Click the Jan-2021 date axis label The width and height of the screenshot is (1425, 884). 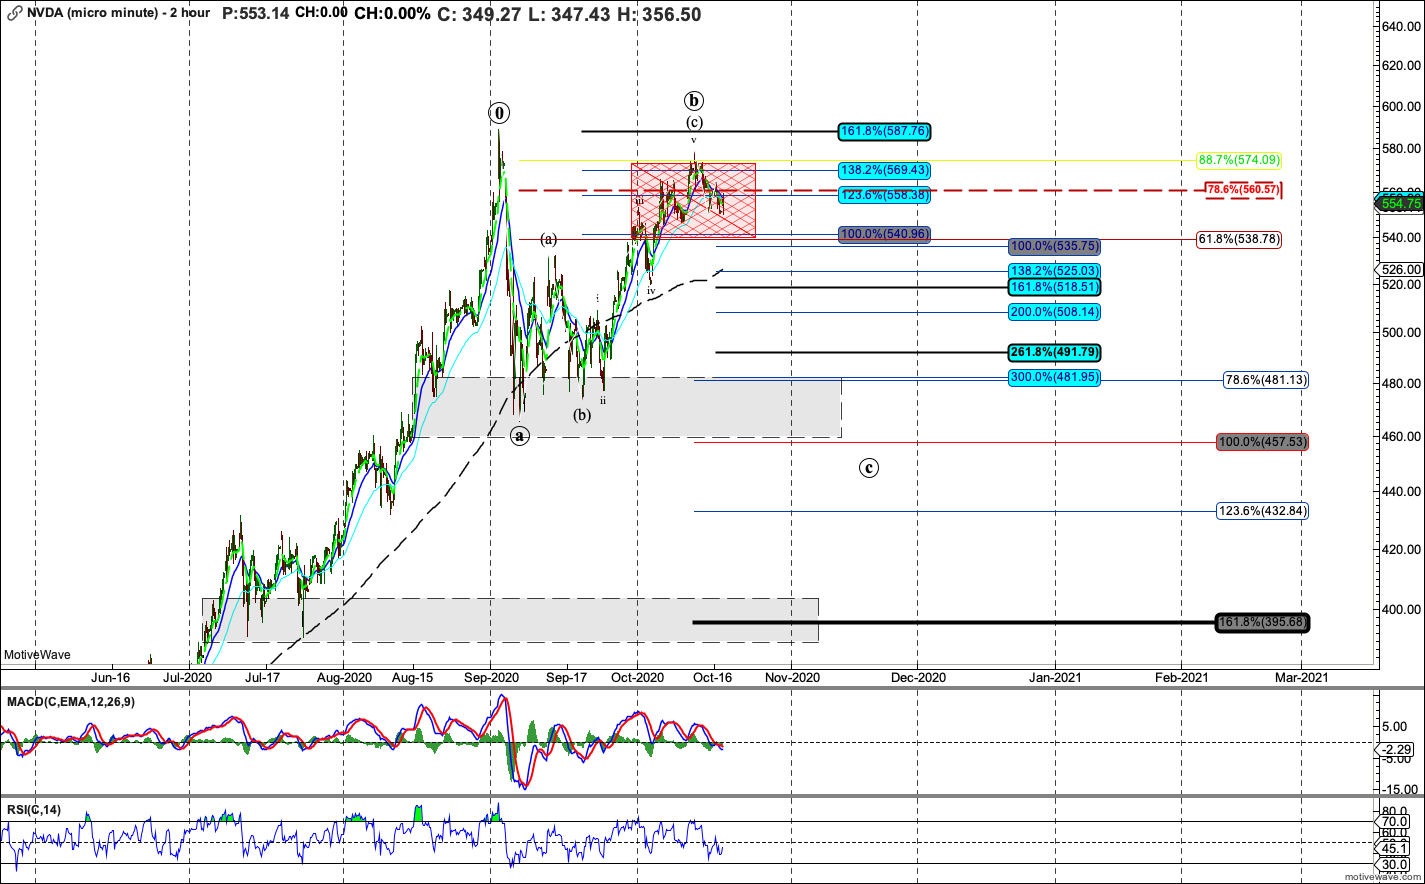1055,677
